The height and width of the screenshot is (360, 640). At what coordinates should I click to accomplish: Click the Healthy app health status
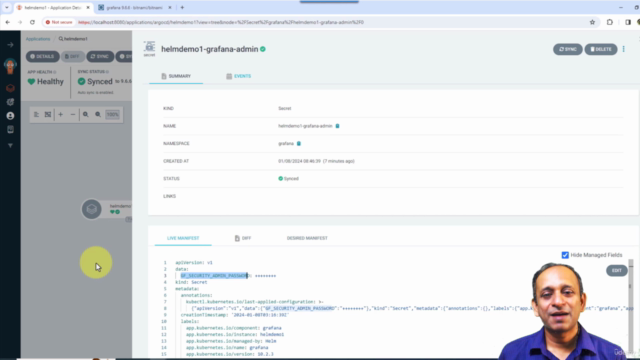46,81
